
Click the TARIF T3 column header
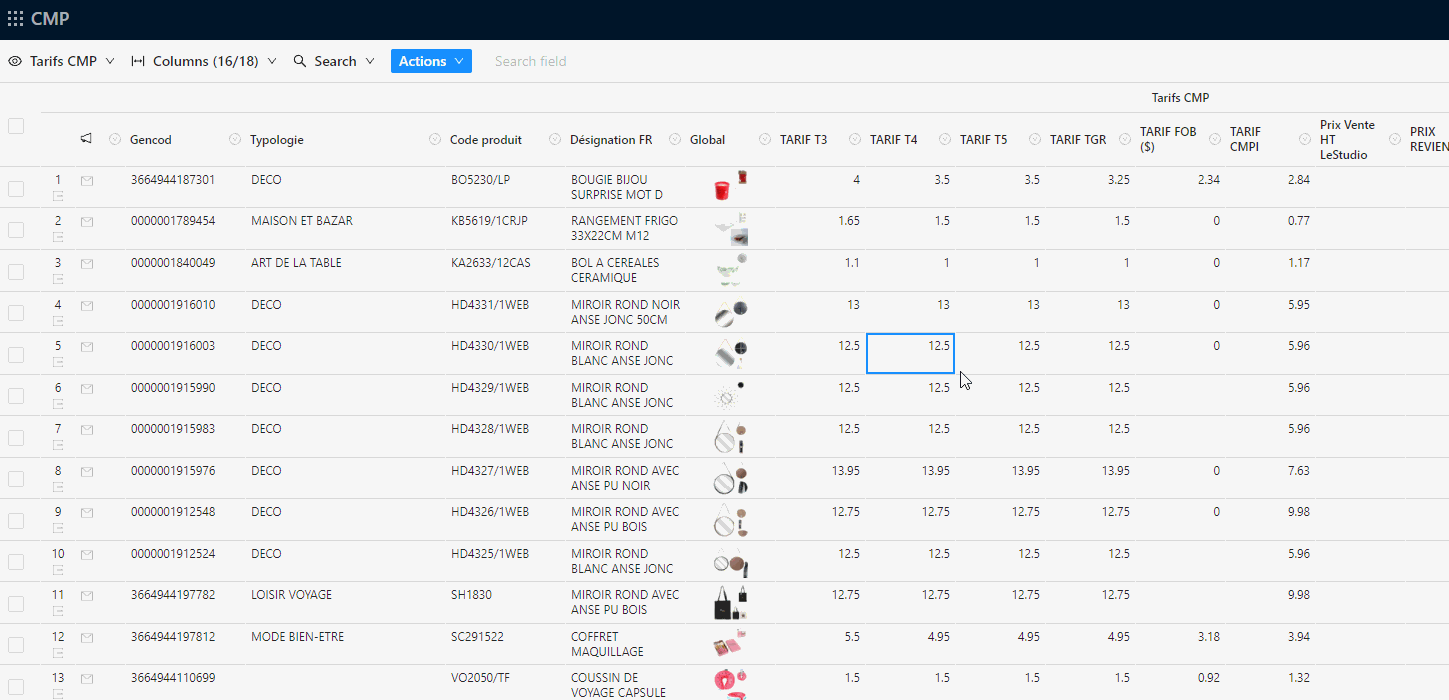(803, 139)
